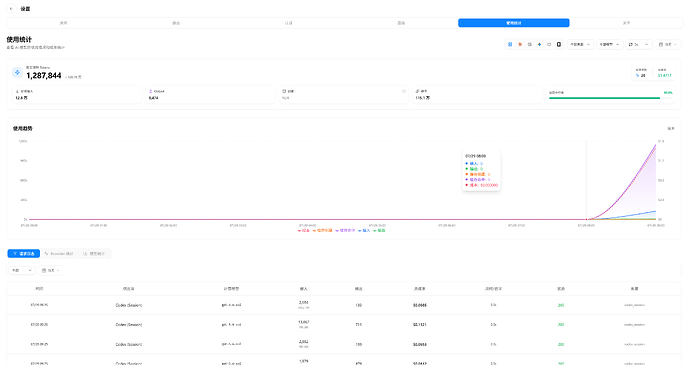Toggle the purple 缓存命中 legend series
Viewport: 690px width, 369px height.
pyautogui.click(x=345, y=230)
